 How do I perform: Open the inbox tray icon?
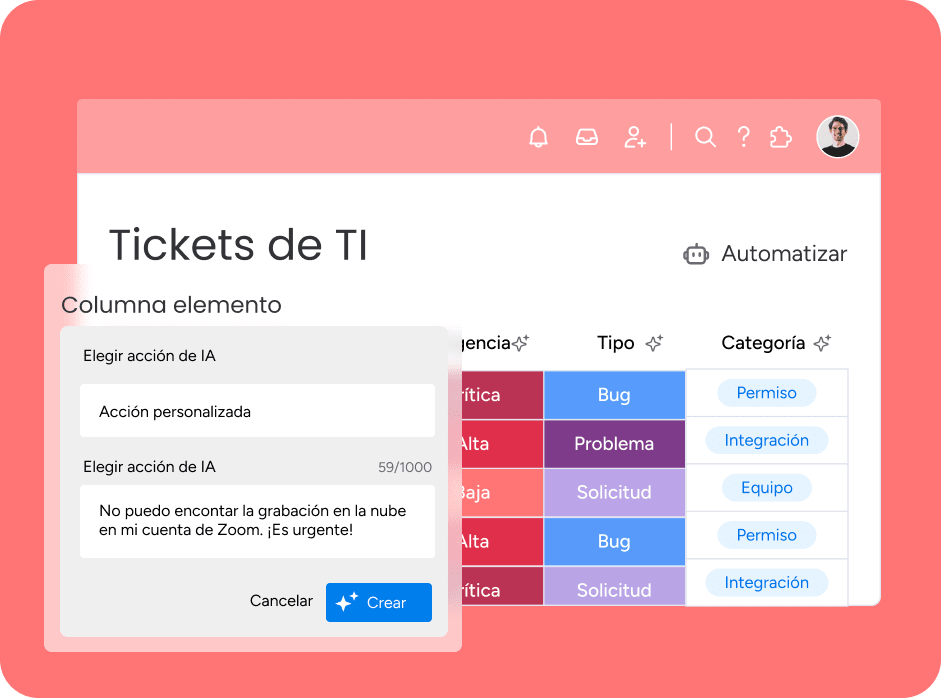[587, 137]
